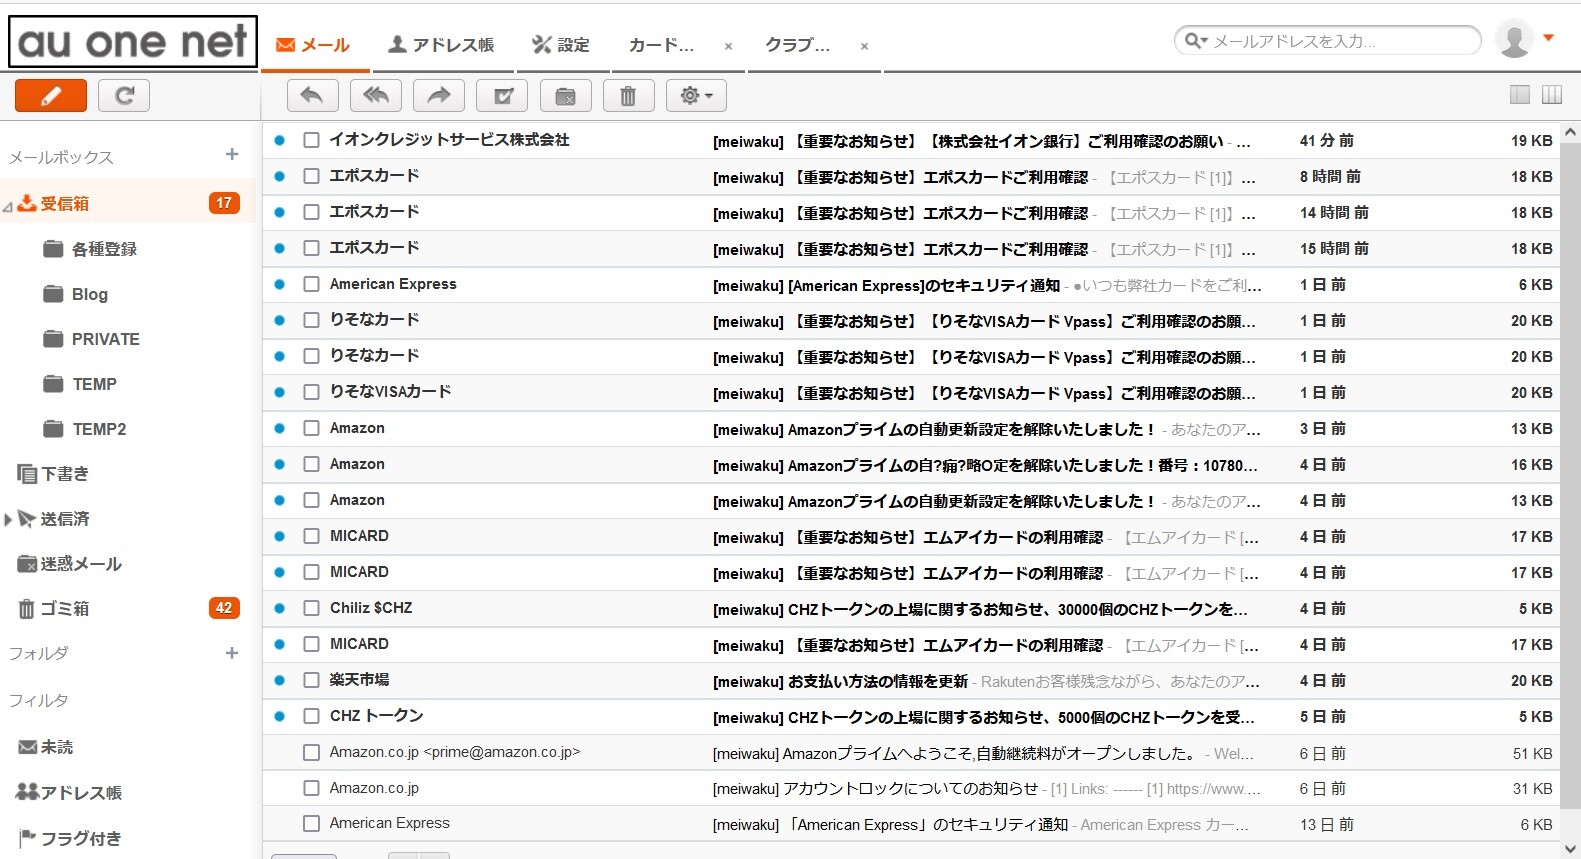Tick the American Express checkbox from 13日前
Viewport: 1581px width, 859px height.
(x=312, y=824)
